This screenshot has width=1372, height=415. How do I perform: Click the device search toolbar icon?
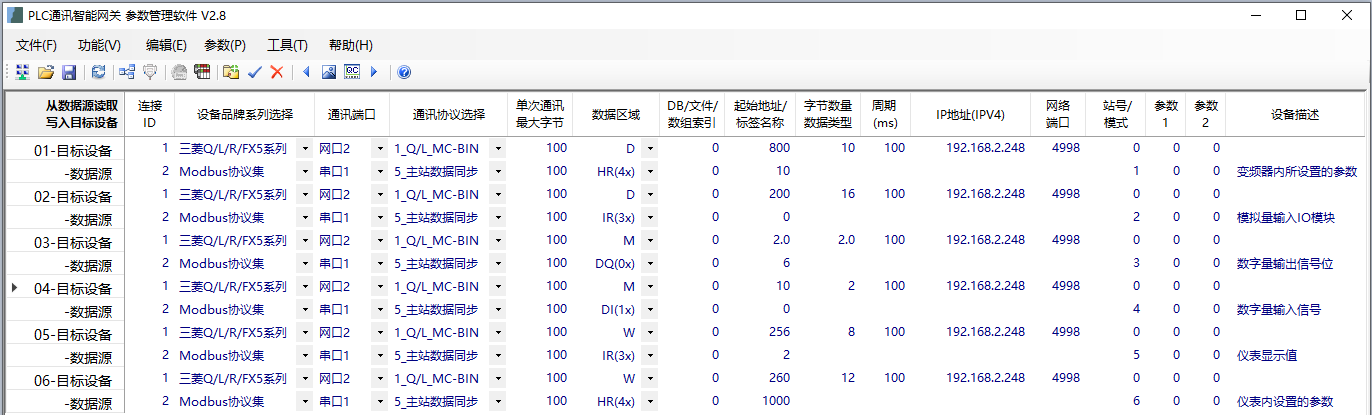tap(22, 72)
